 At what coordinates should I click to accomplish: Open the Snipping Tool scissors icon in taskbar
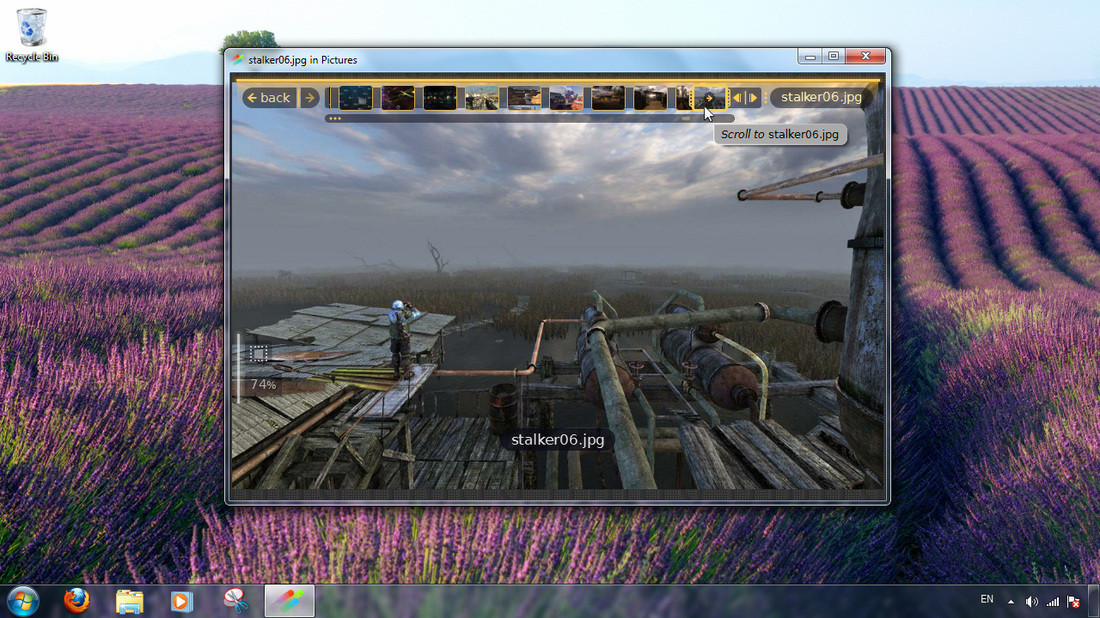[x=236, y=601]
